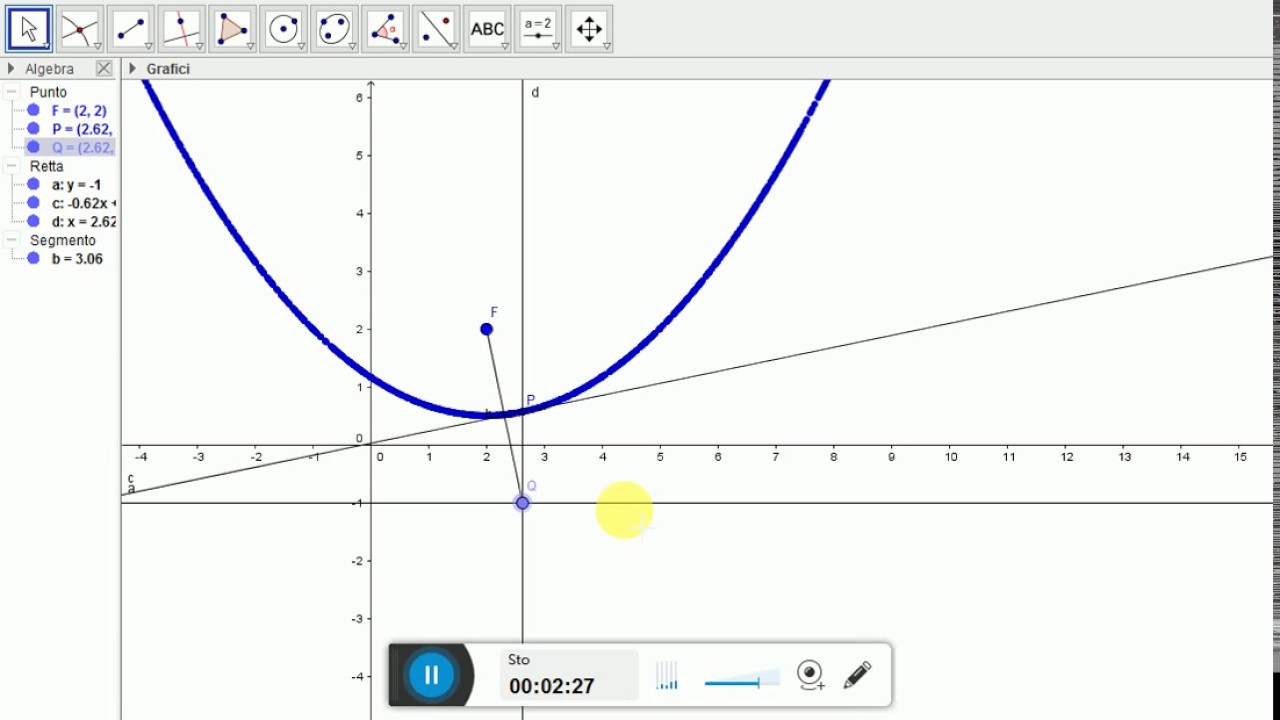Select Q = (2.62, entry in Algebra list
The image size is (1280, 720).
(x=82, y=147)
